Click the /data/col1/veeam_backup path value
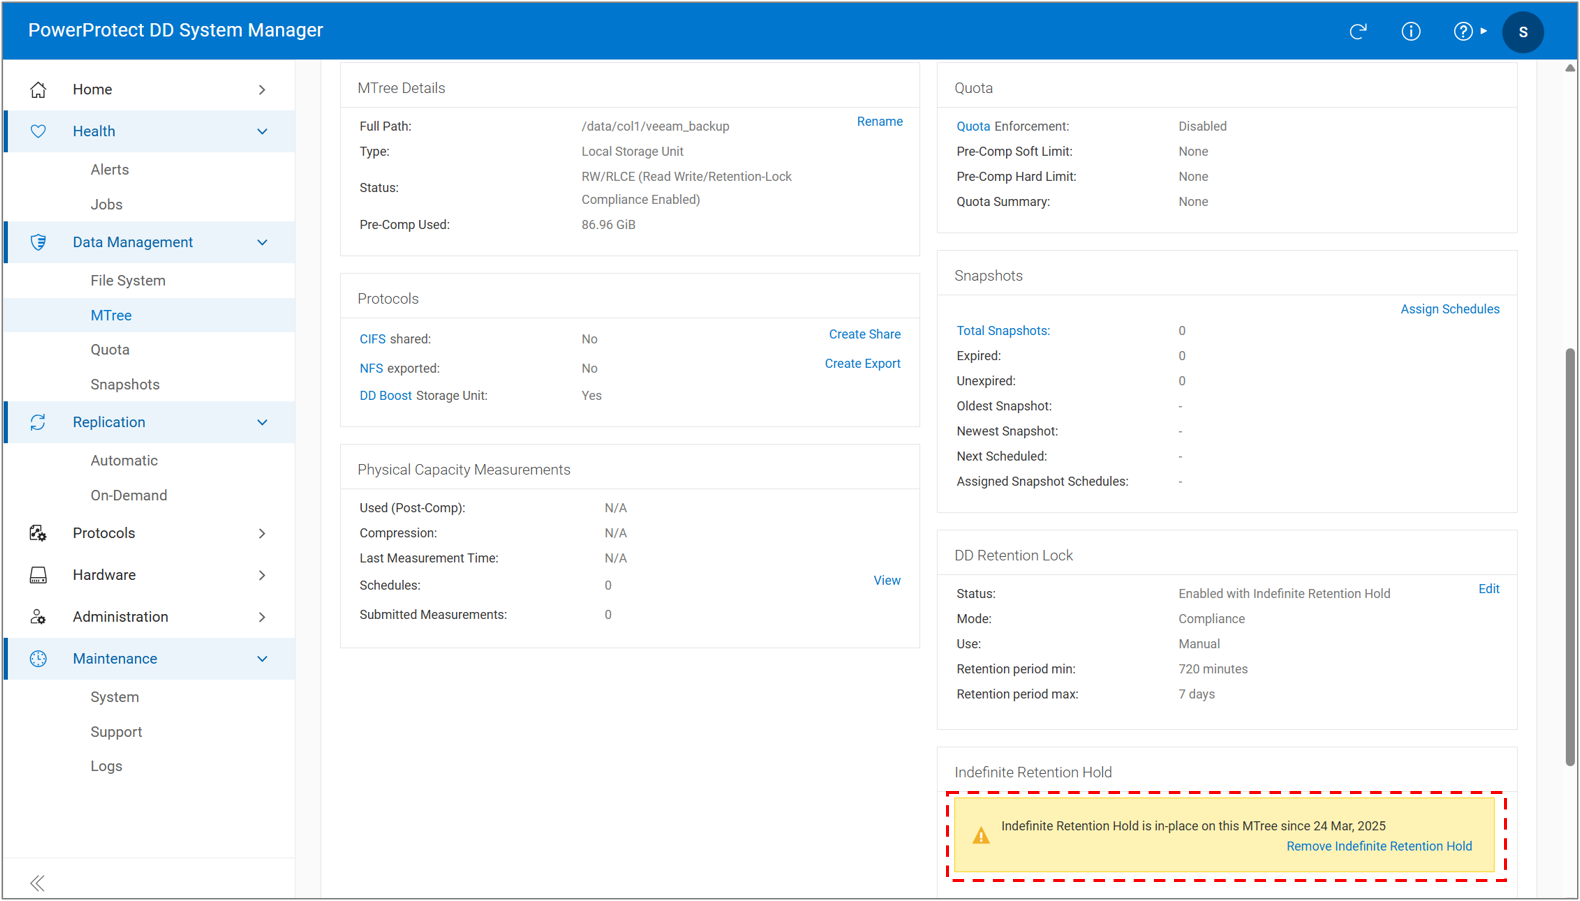 coord(655,127)
